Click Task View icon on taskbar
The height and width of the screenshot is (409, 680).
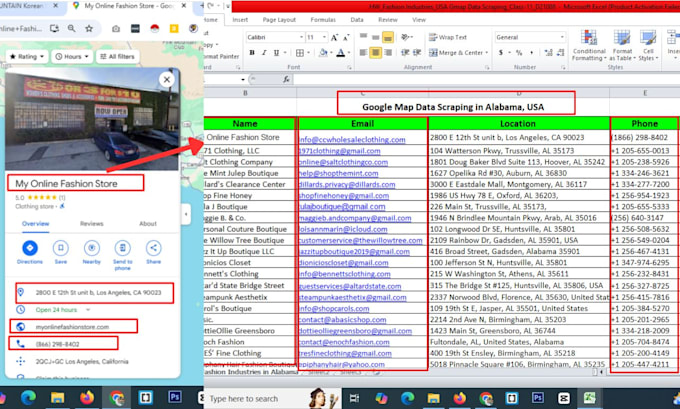[x=354, y=398]
